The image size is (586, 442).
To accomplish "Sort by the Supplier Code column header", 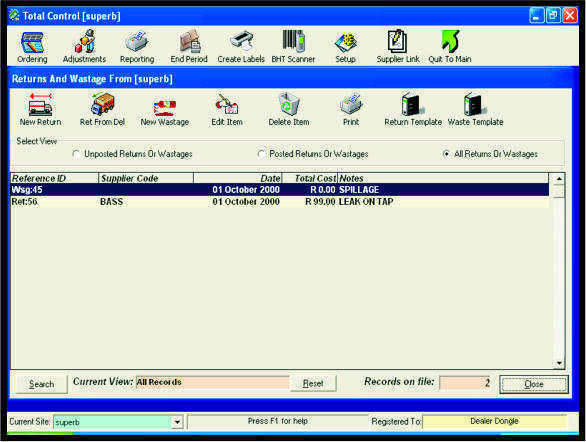I will (146, 178).
